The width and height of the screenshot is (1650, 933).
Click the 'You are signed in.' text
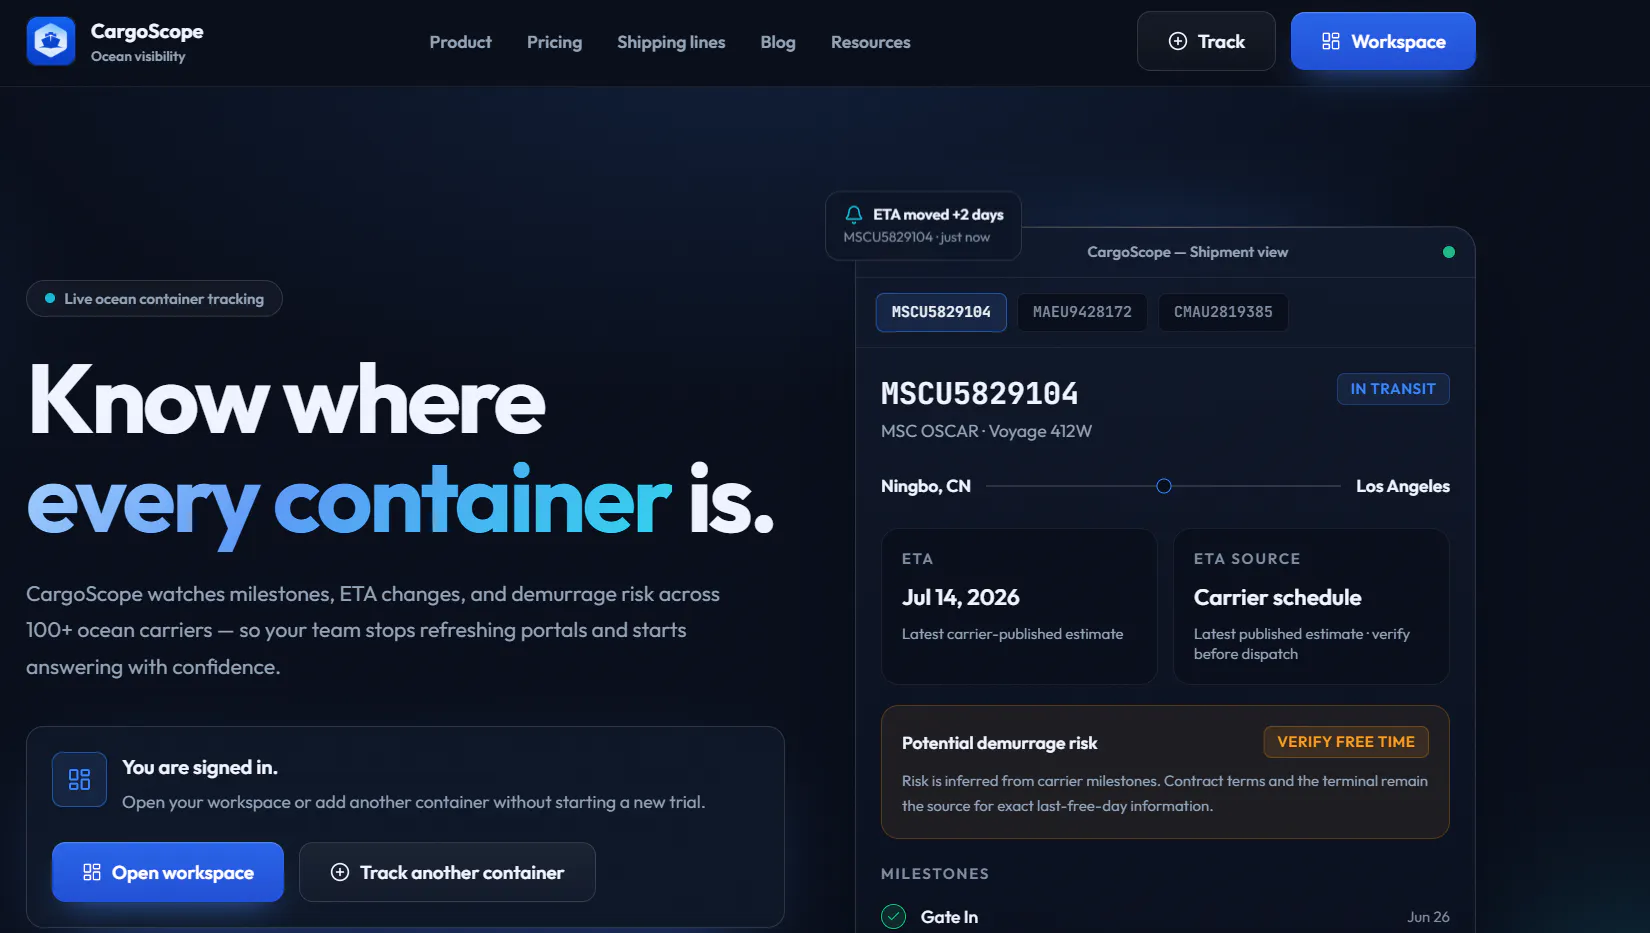pyautogui.click(x=200, y=767)
